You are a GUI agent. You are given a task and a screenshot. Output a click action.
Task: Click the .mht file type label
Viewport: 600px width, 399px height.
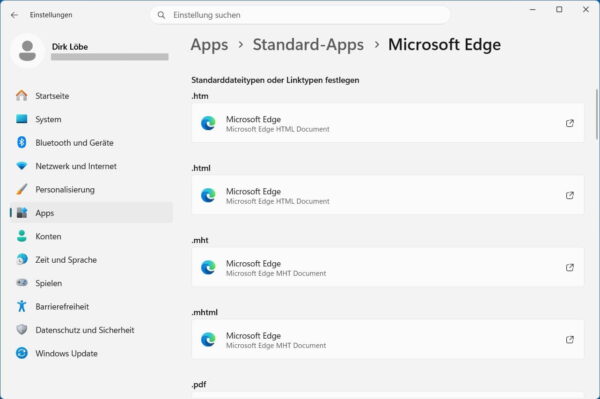tap(200, 240)
